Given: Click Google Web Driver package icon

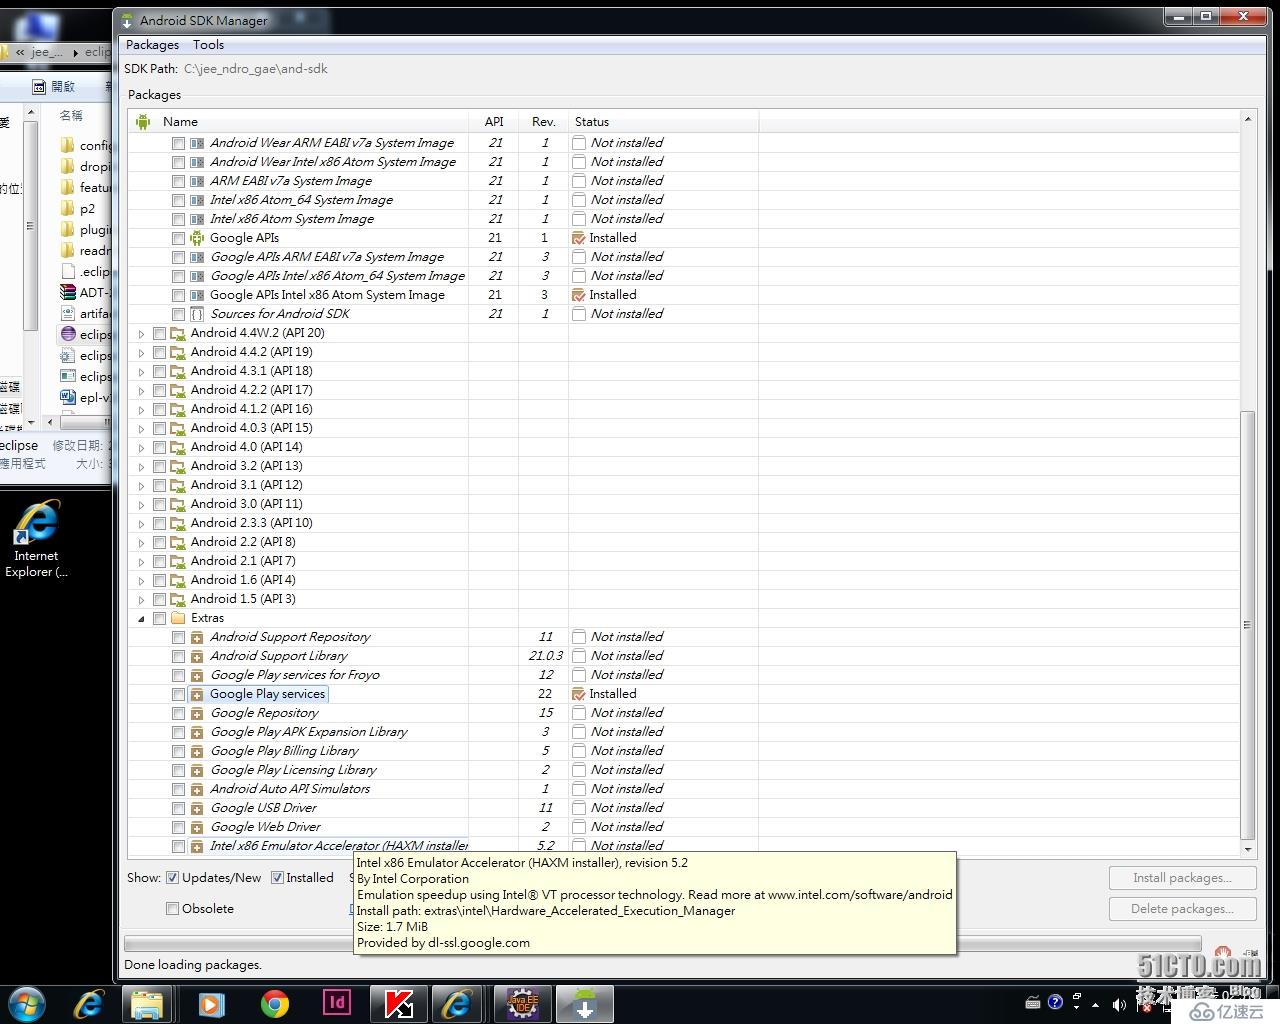Looking at the screenshot, I should (197, 827).
